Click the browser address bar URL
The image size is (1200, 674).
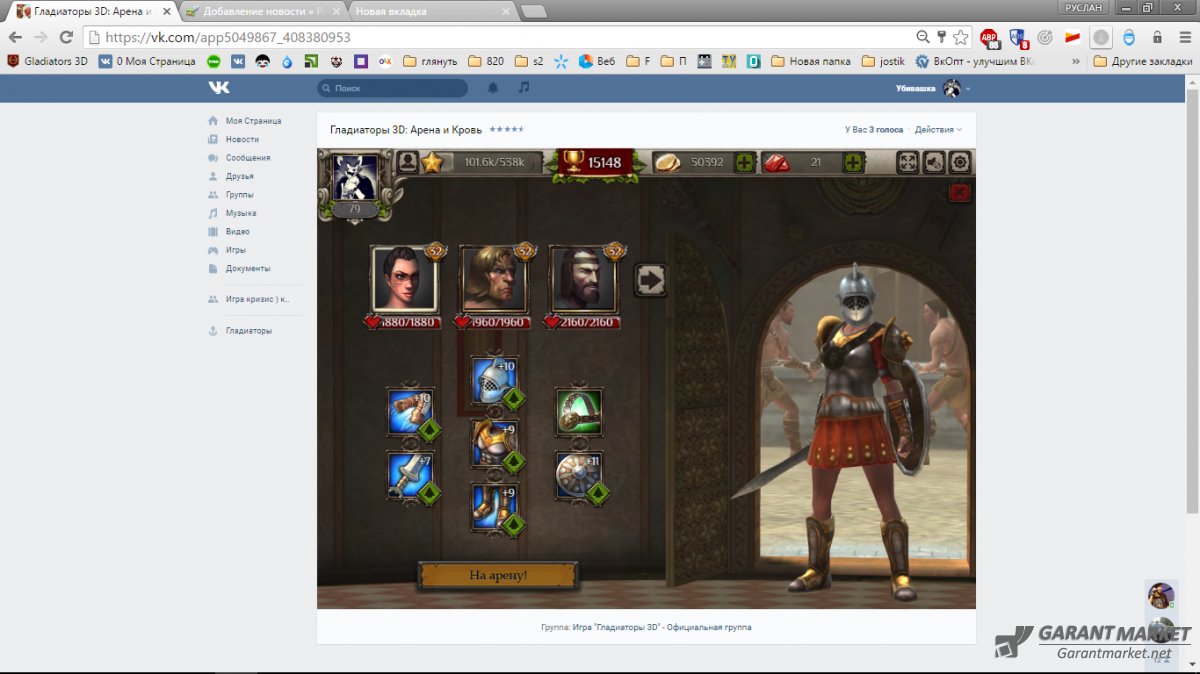click(228, 37)
